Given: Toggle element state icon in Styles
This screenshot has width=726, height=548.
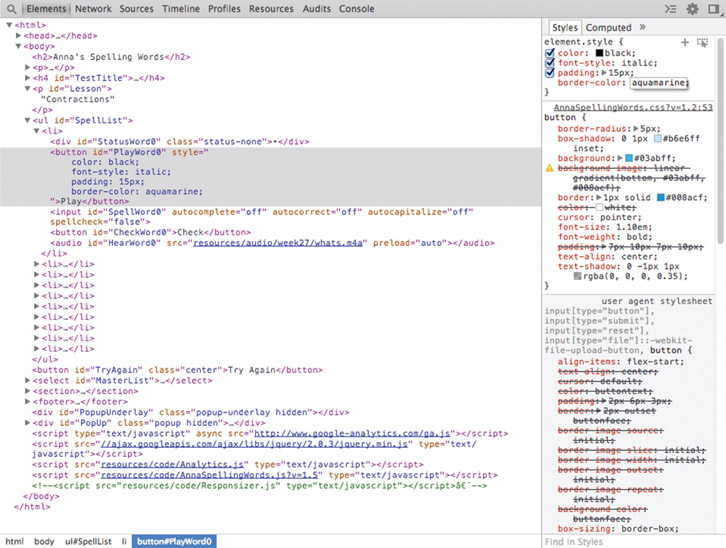Looking at the screenshot, I should (702, 42).
